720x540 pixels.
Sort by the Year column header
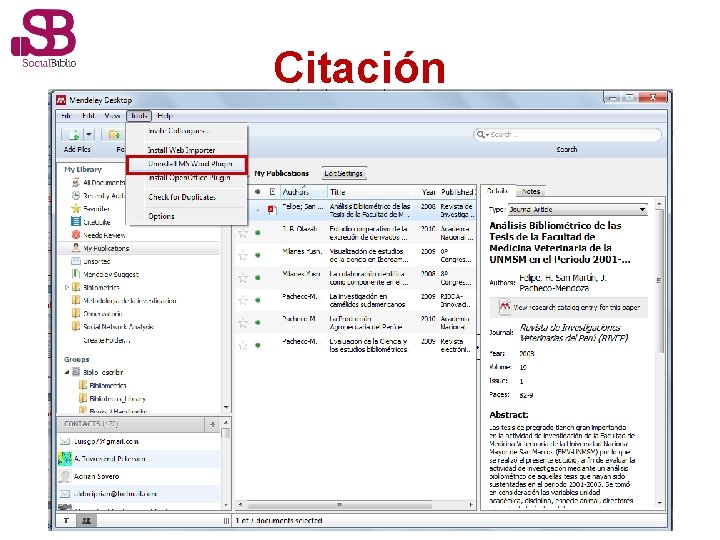coord(428,192)
